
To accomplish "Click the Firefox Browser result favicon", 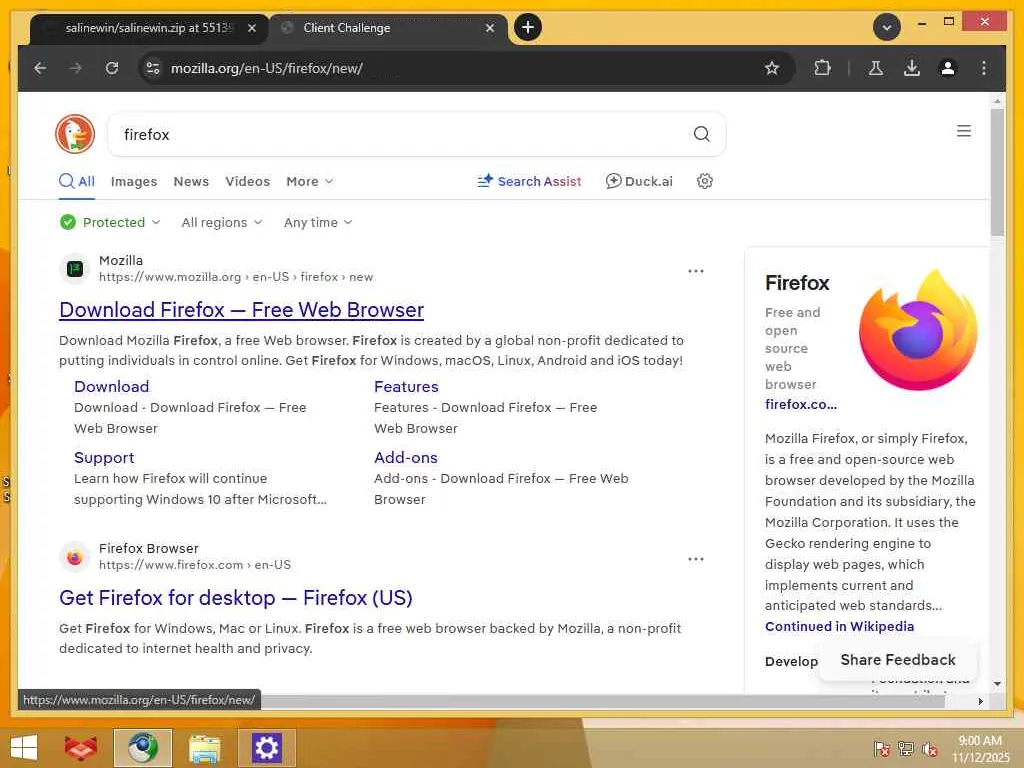I will click(75, 557).
